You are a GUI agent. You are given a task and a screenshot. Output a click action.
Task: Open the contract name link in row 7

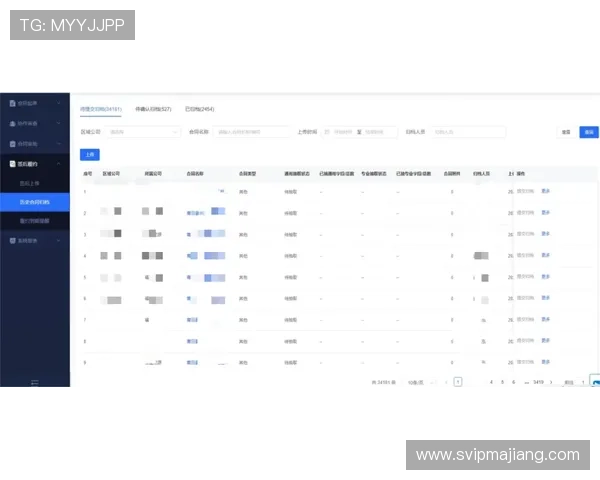coord(192,320)
